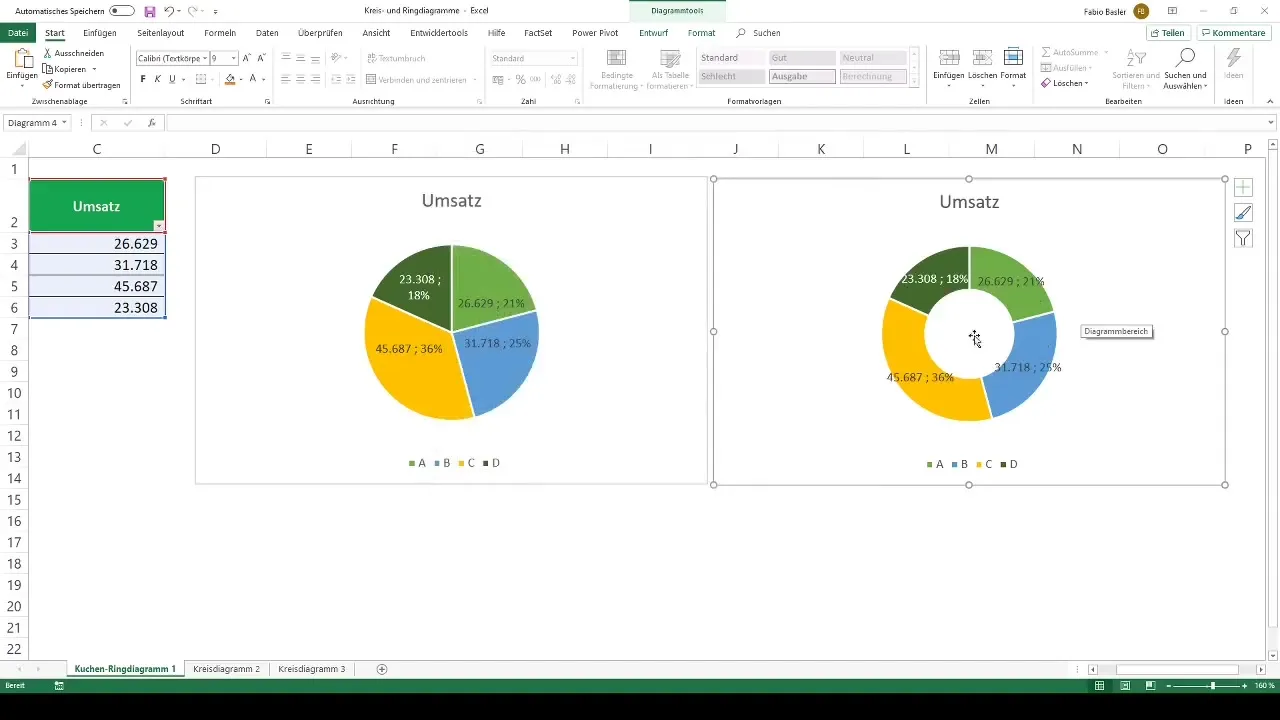This screenshot has height=720, width=1280.
Task: Switch to the Einfügen ribbon tab
Action: tap(100, 33)
